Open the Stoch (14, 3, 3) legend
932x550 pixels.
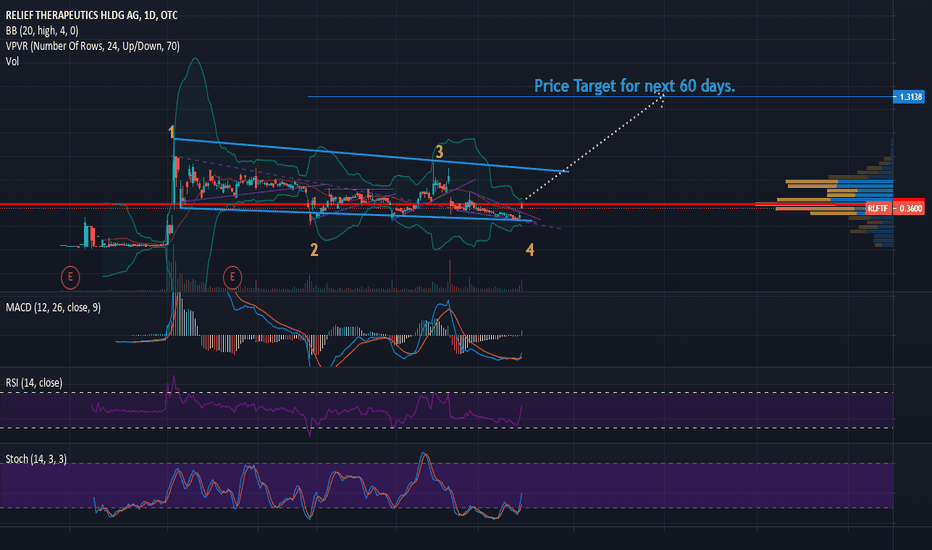point(36,459)
